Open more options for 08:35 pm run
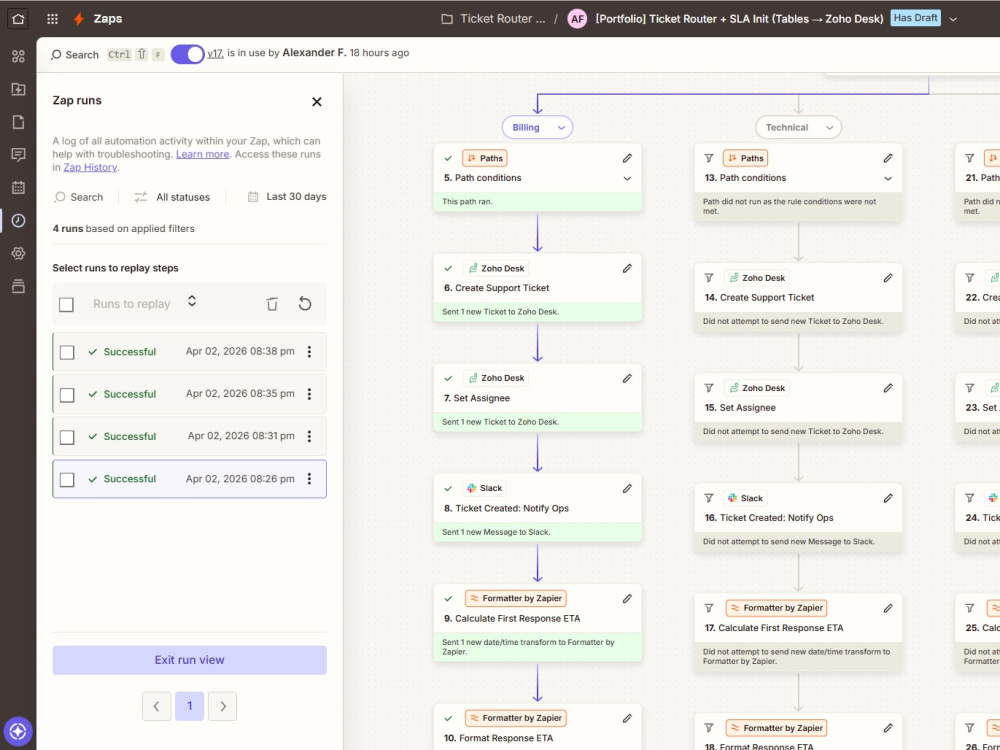This screenshot has width=1000, height=750. click(x=309, y=394)
